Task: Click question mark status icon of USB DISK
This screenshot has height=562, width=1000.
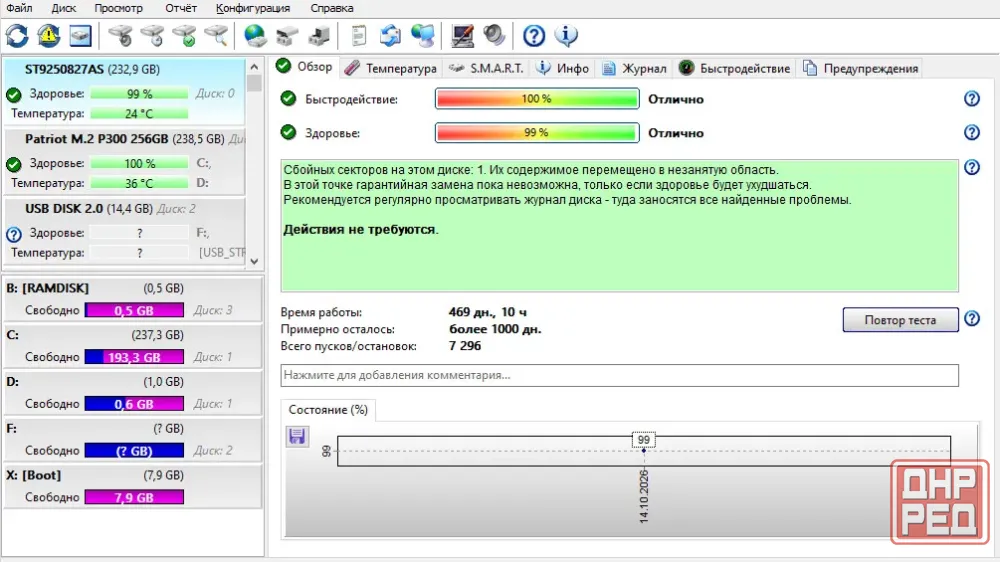Action: click(x=13, y=234)
